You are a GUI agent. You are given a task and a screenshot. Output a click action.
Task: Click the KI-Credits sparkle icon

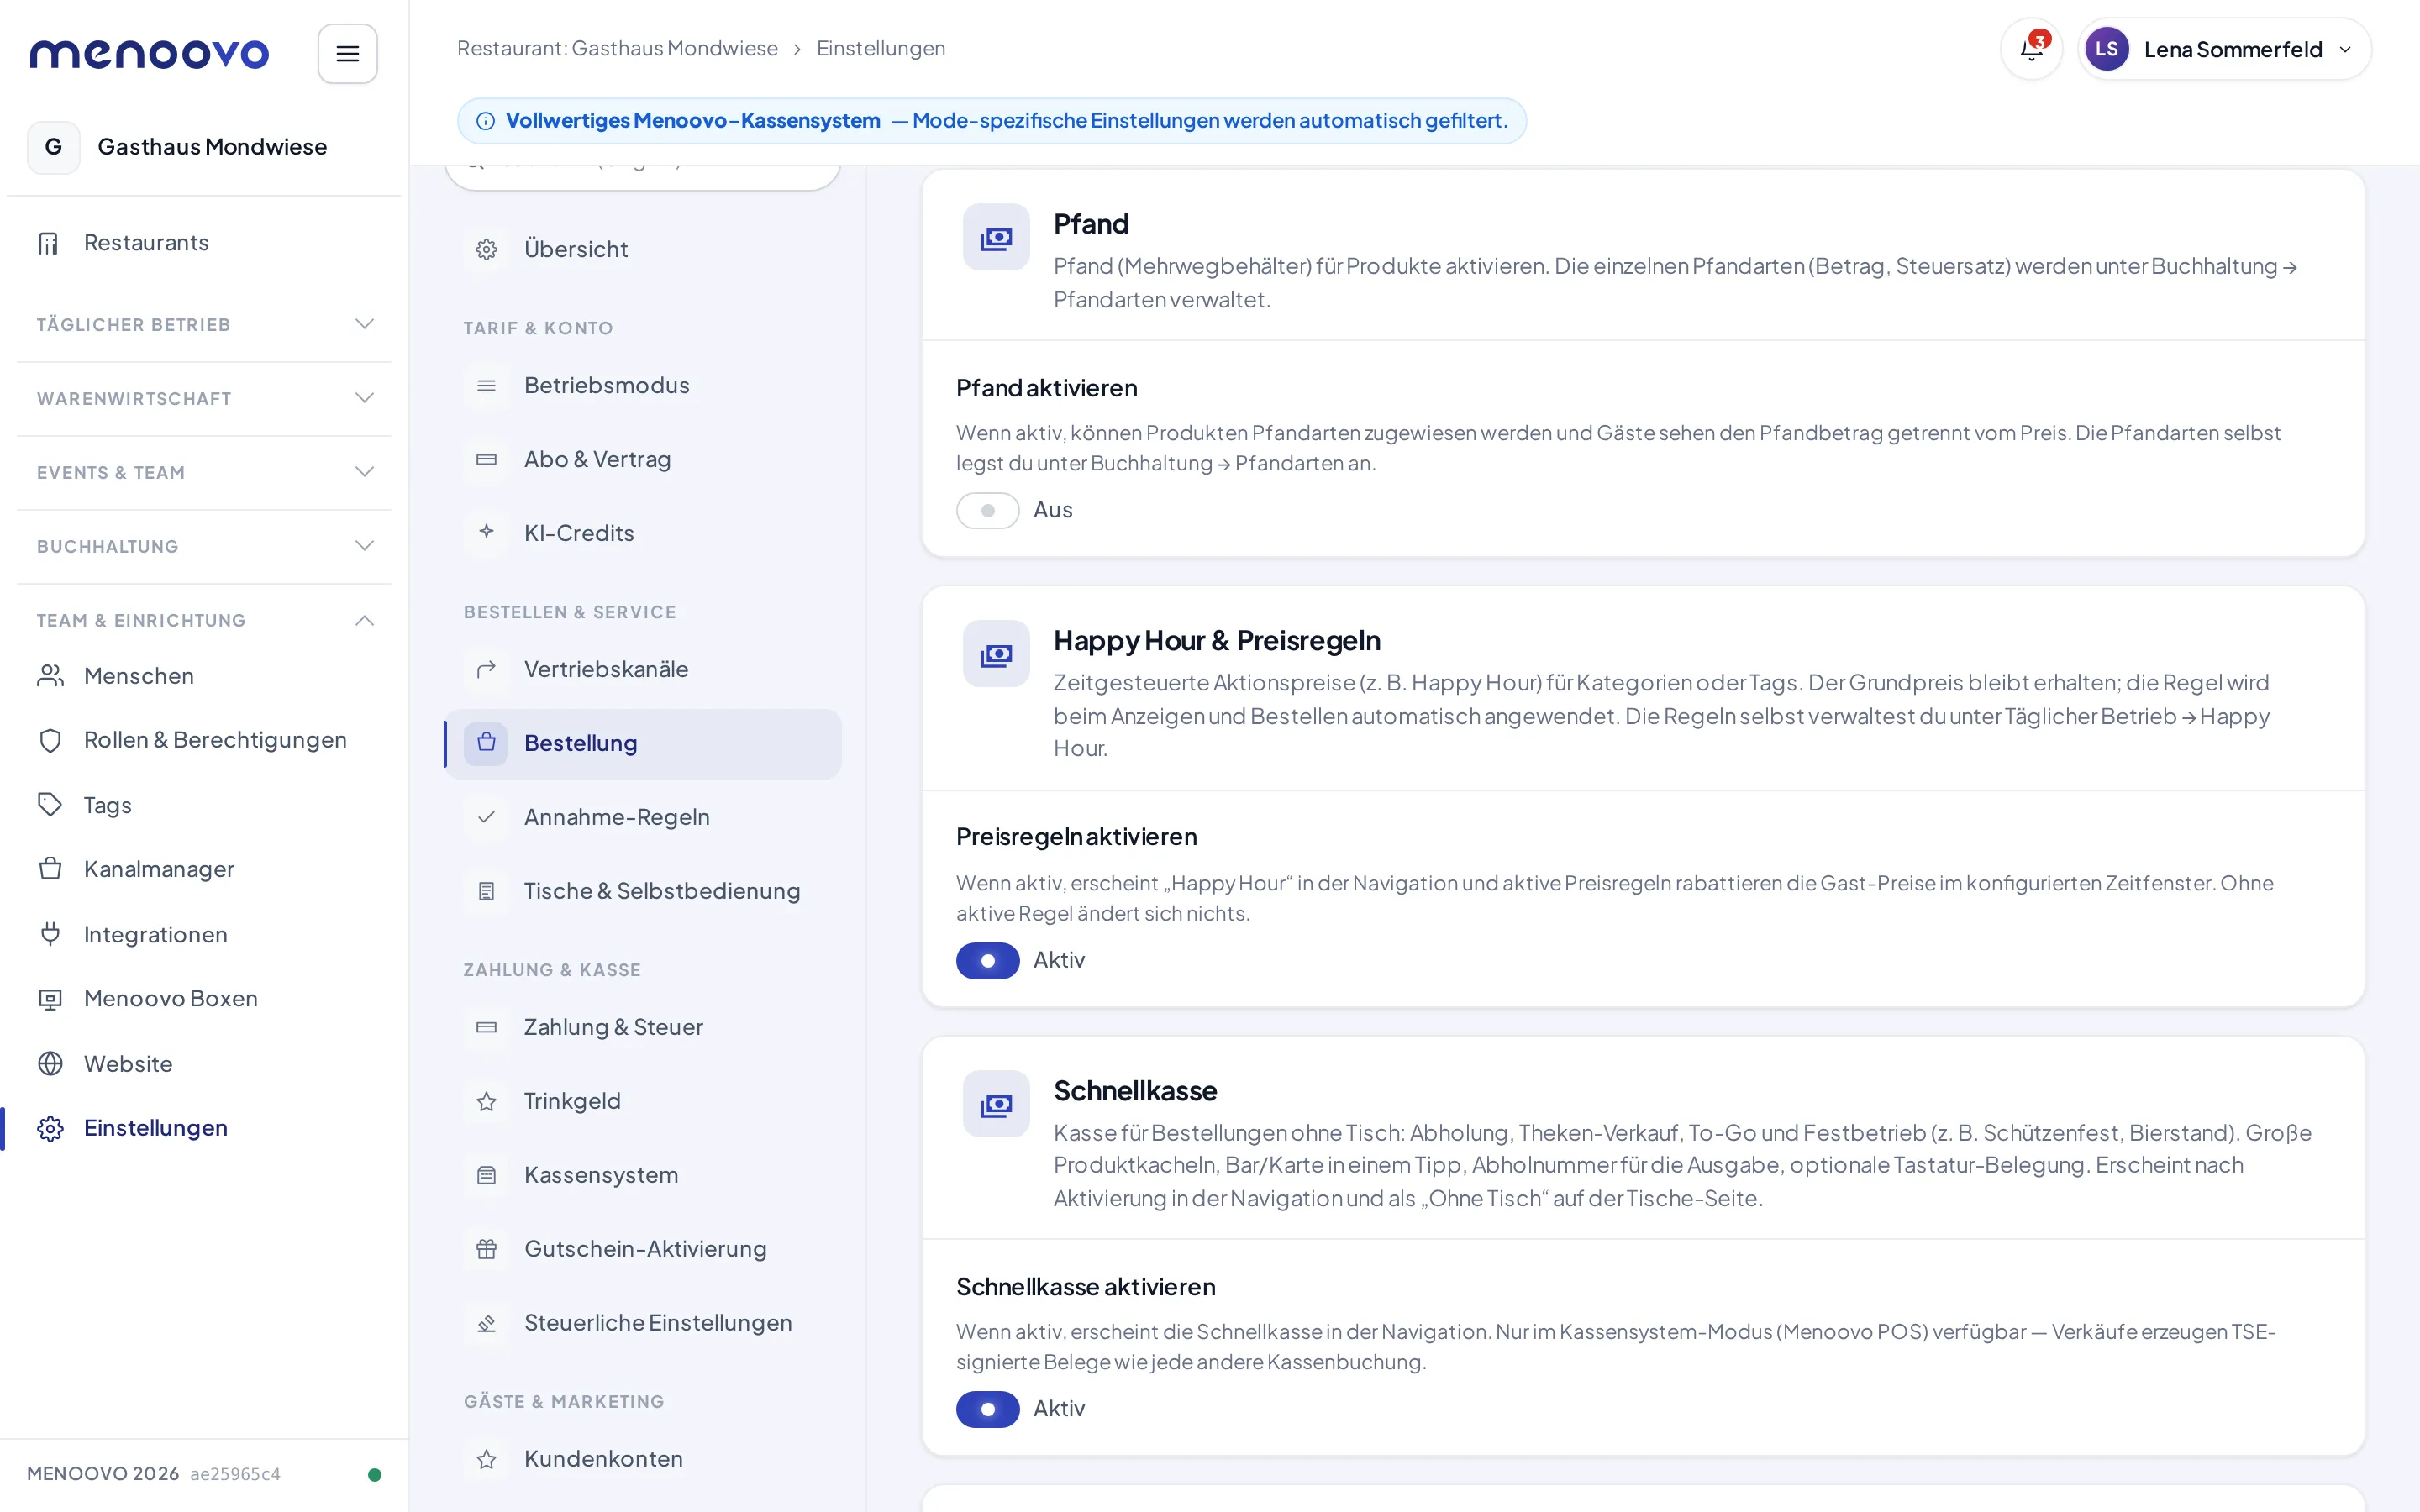[x=486, y=532]
